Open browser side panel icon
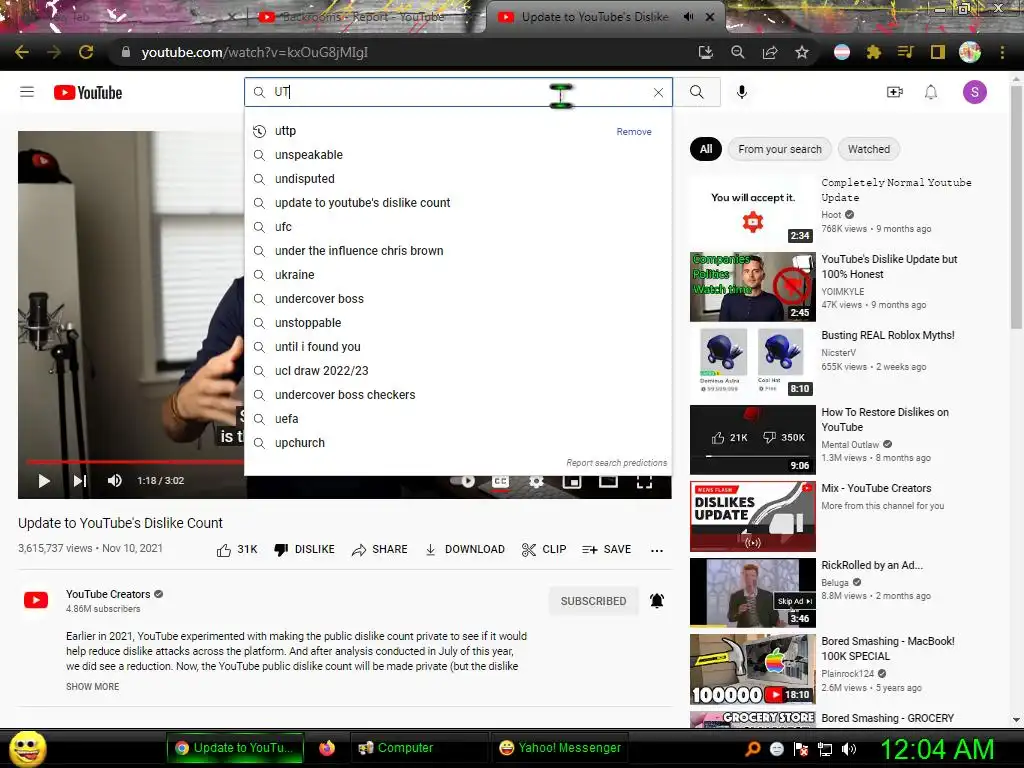The width and height of the screenshot is (1024, 768). point(937,52)
